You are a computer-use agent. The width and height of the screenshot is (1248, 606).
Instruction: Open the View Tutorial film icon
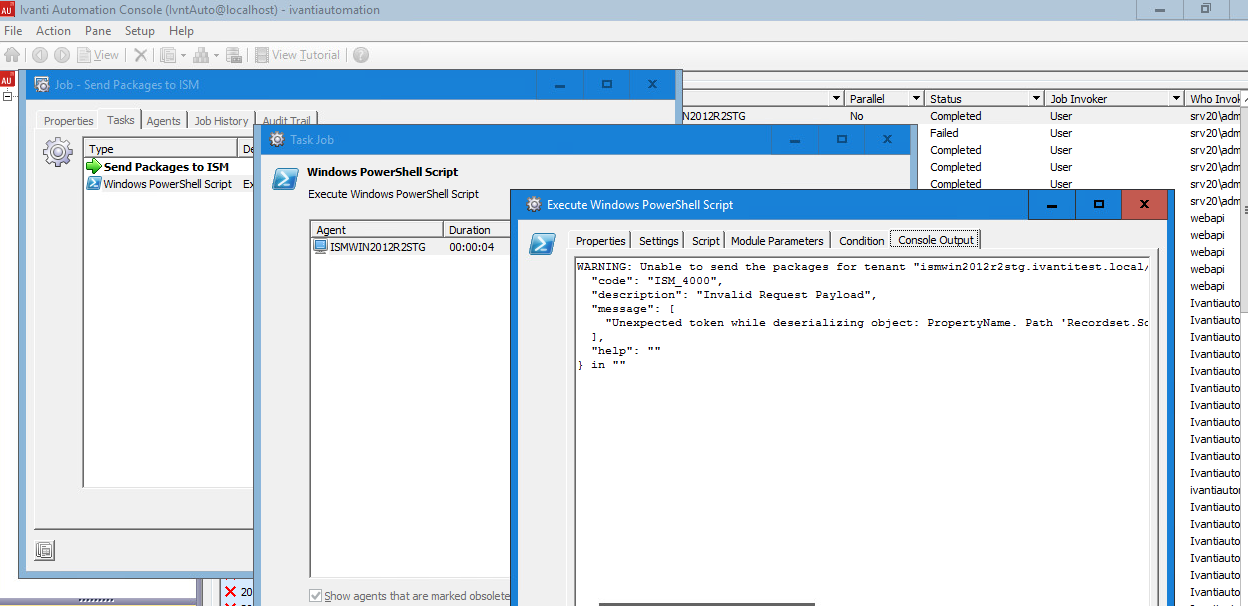pos(263,54)
